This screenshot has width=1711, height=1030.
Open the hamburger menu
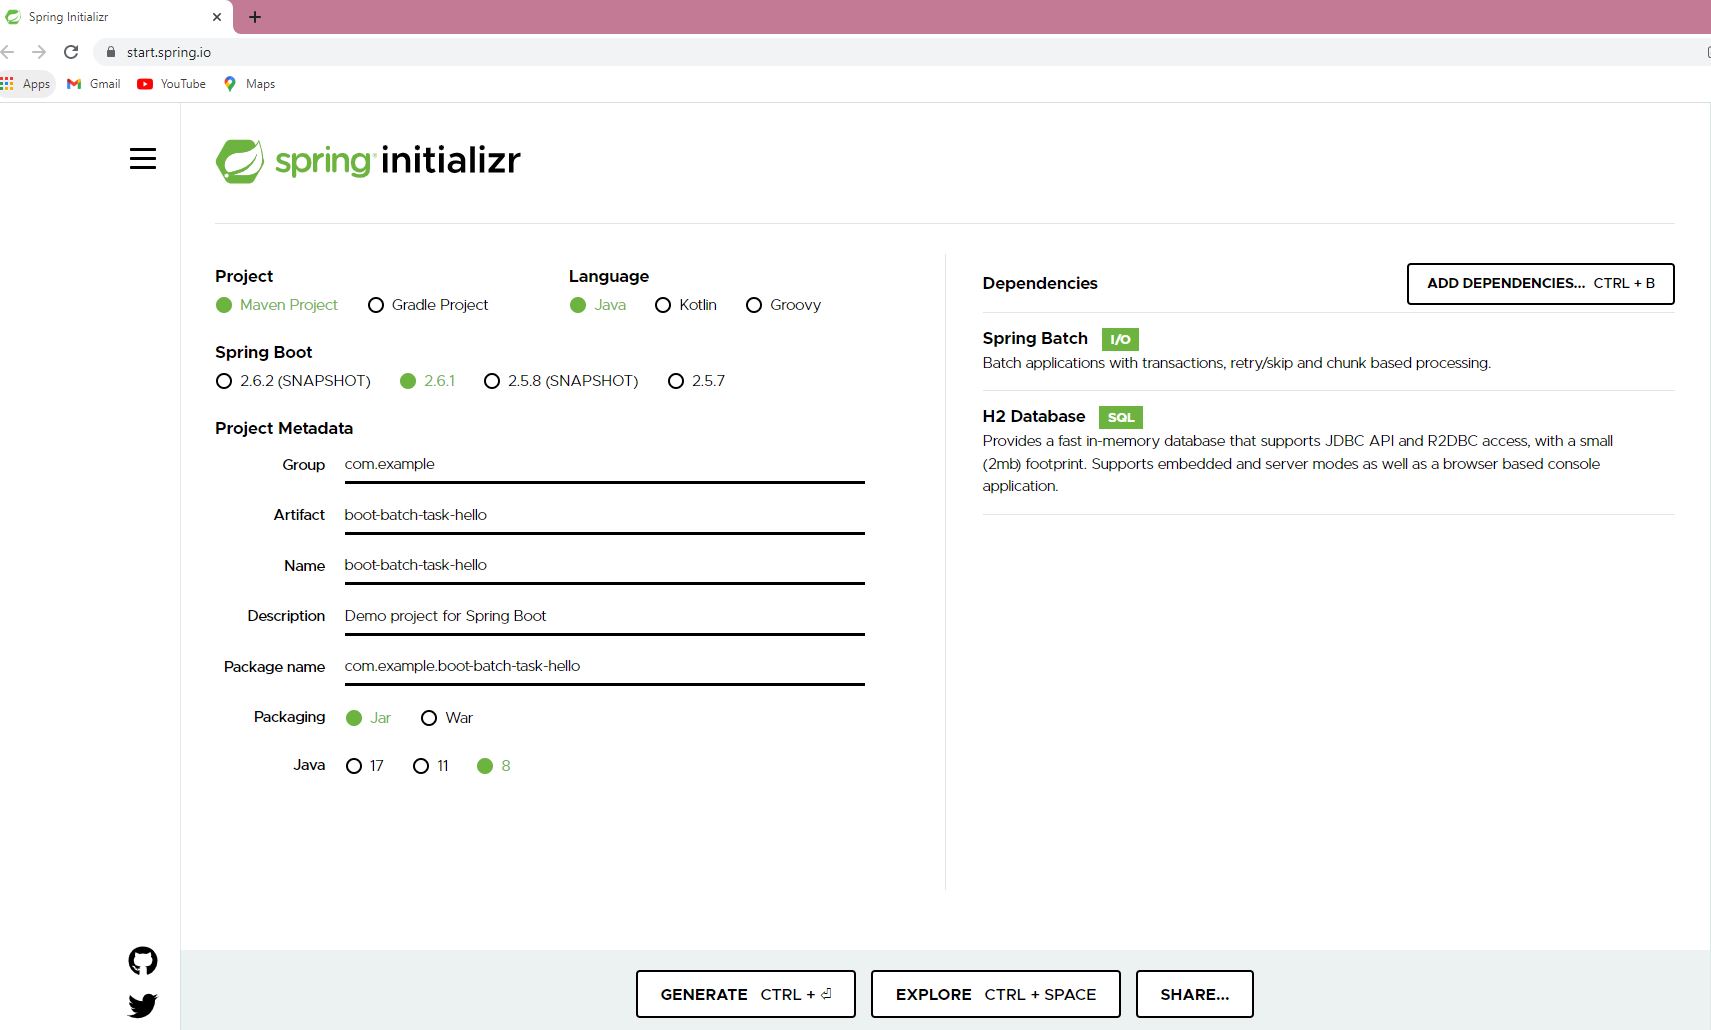pyautogui.click(x=143, y=159)
